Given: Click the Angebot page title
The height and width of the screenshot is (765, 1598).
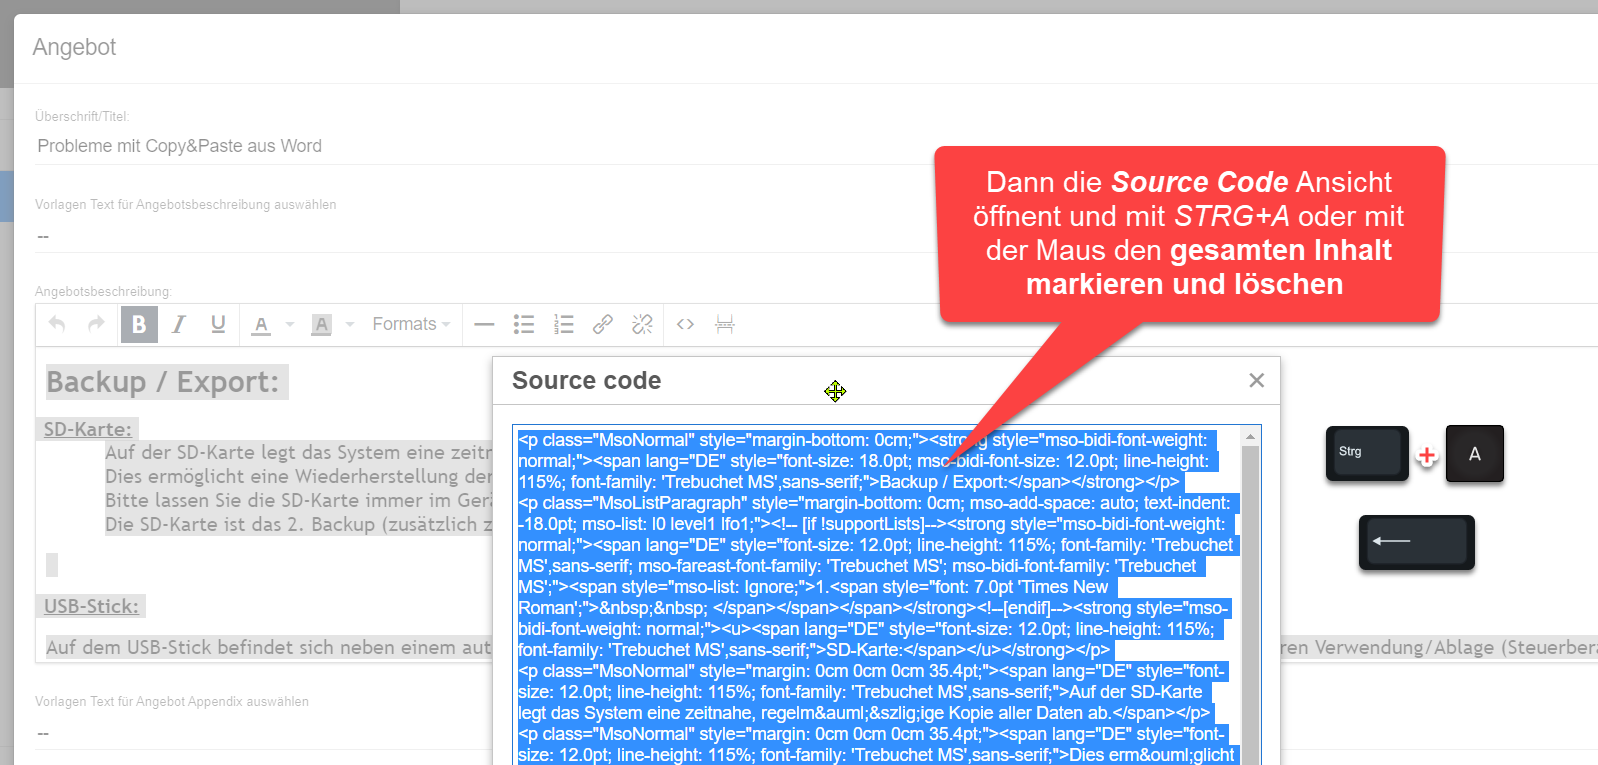Looking at the screenshot, I should (x=74, y=47).
